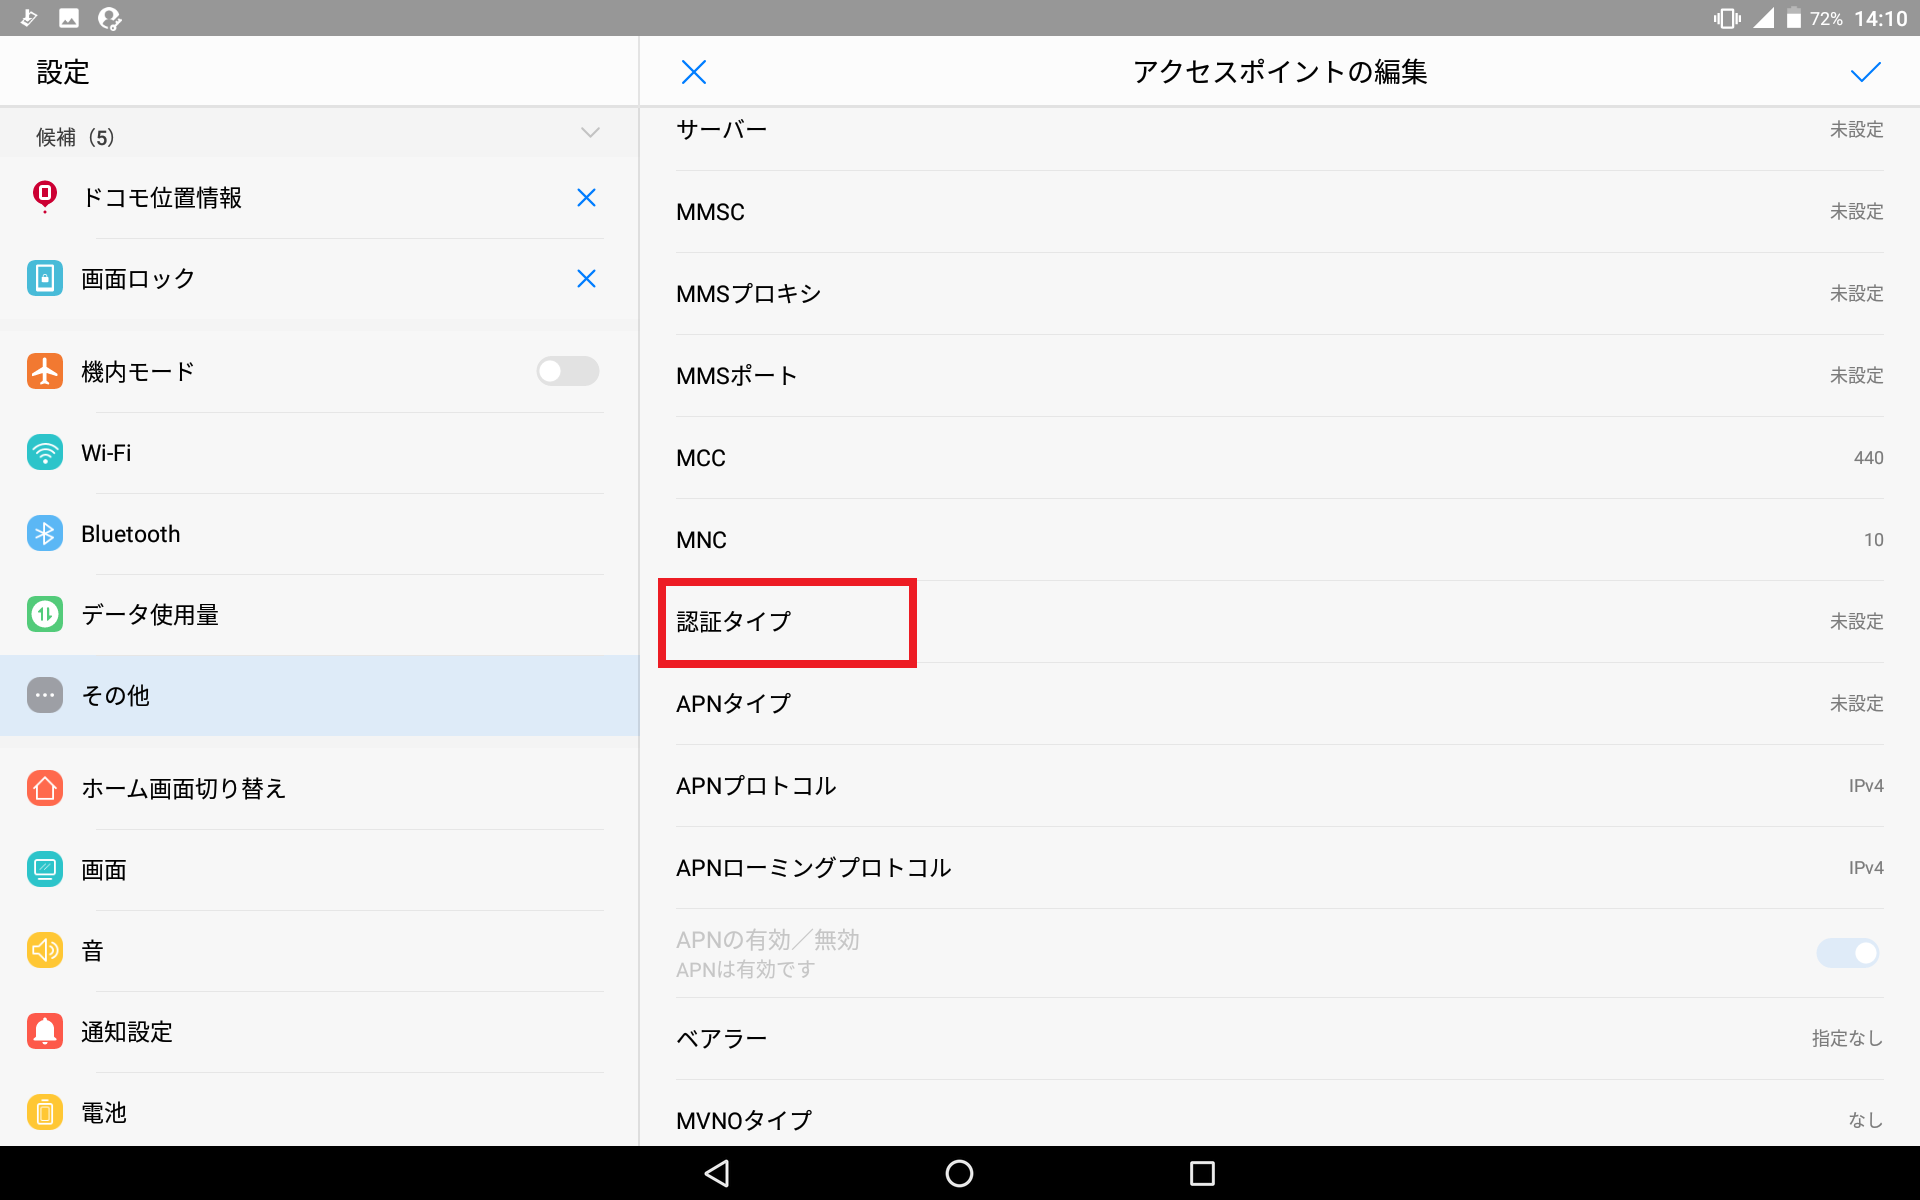Viewport: 1920px width, 1200px height.
Task: Edit the MMSポート setting
Action: point(1279,376)
